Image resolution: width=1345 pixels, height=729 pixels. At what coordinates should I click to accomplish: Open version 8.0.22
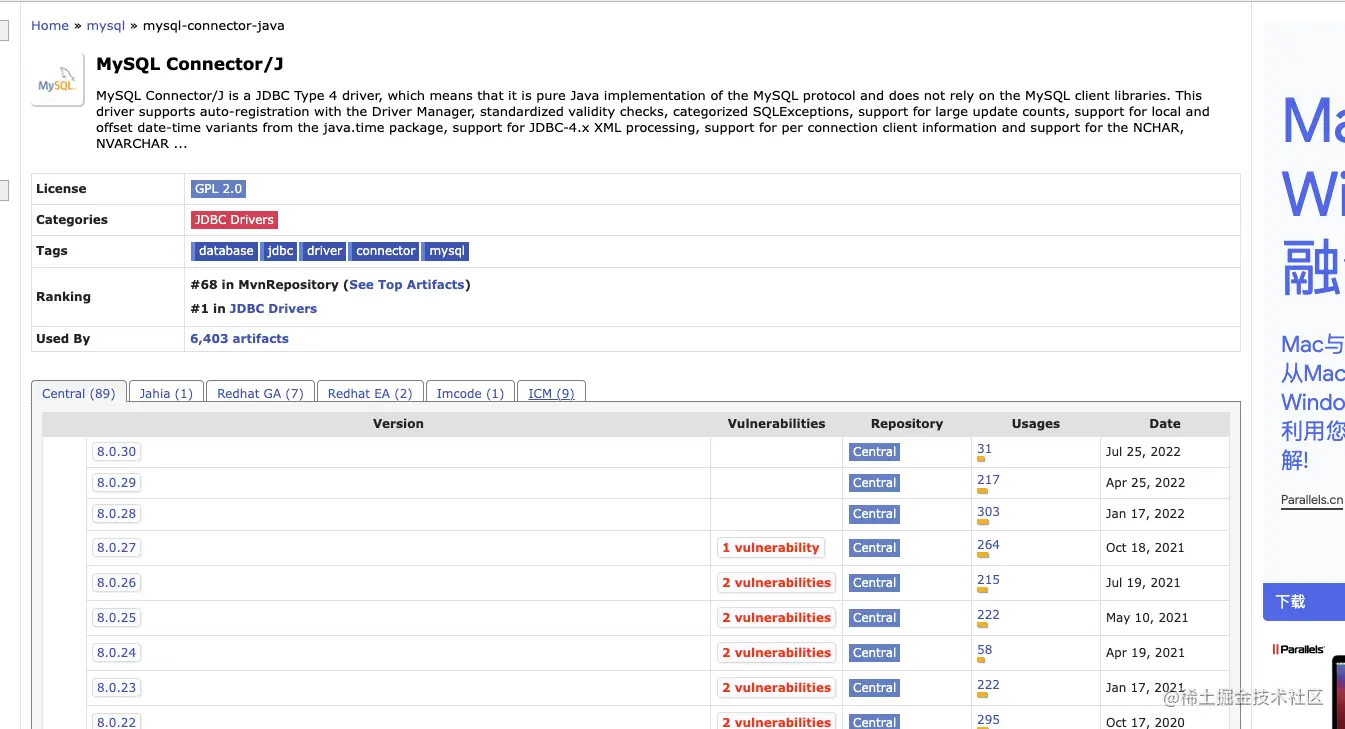point(116,722)
